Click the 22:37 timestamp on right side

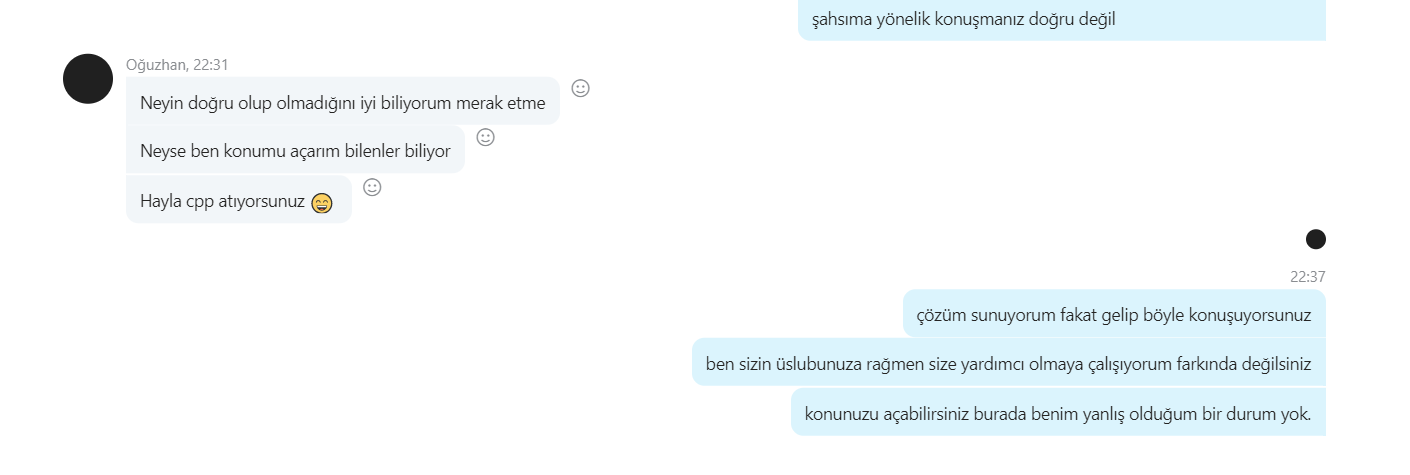click(x=1307, y=277)
